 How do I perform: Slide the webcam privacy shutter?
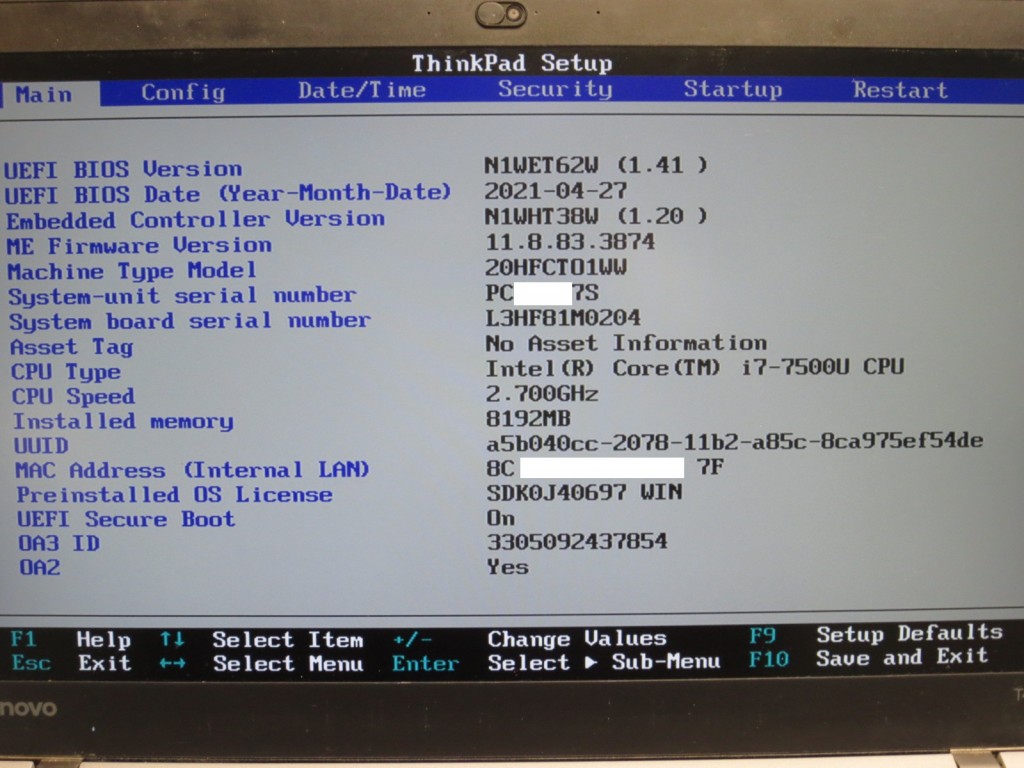[502, 14]
